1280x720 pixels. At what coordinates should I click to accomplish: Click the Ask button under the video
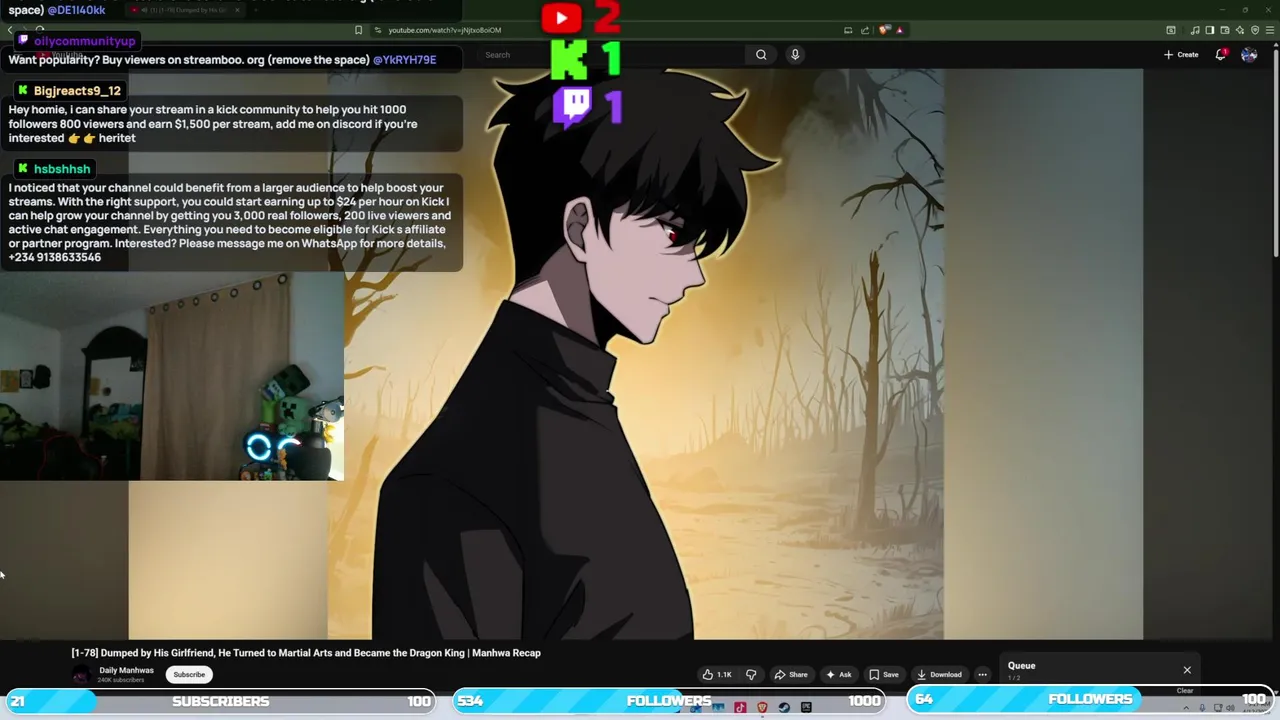838,674
